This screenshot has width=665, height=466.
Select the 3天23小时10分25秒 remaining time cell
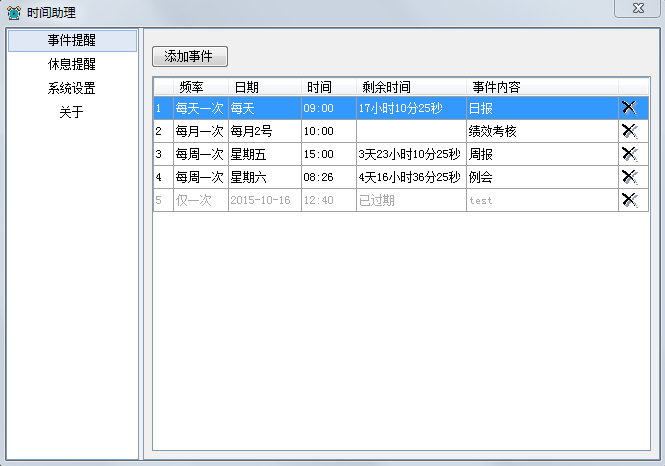pos(411,154)
